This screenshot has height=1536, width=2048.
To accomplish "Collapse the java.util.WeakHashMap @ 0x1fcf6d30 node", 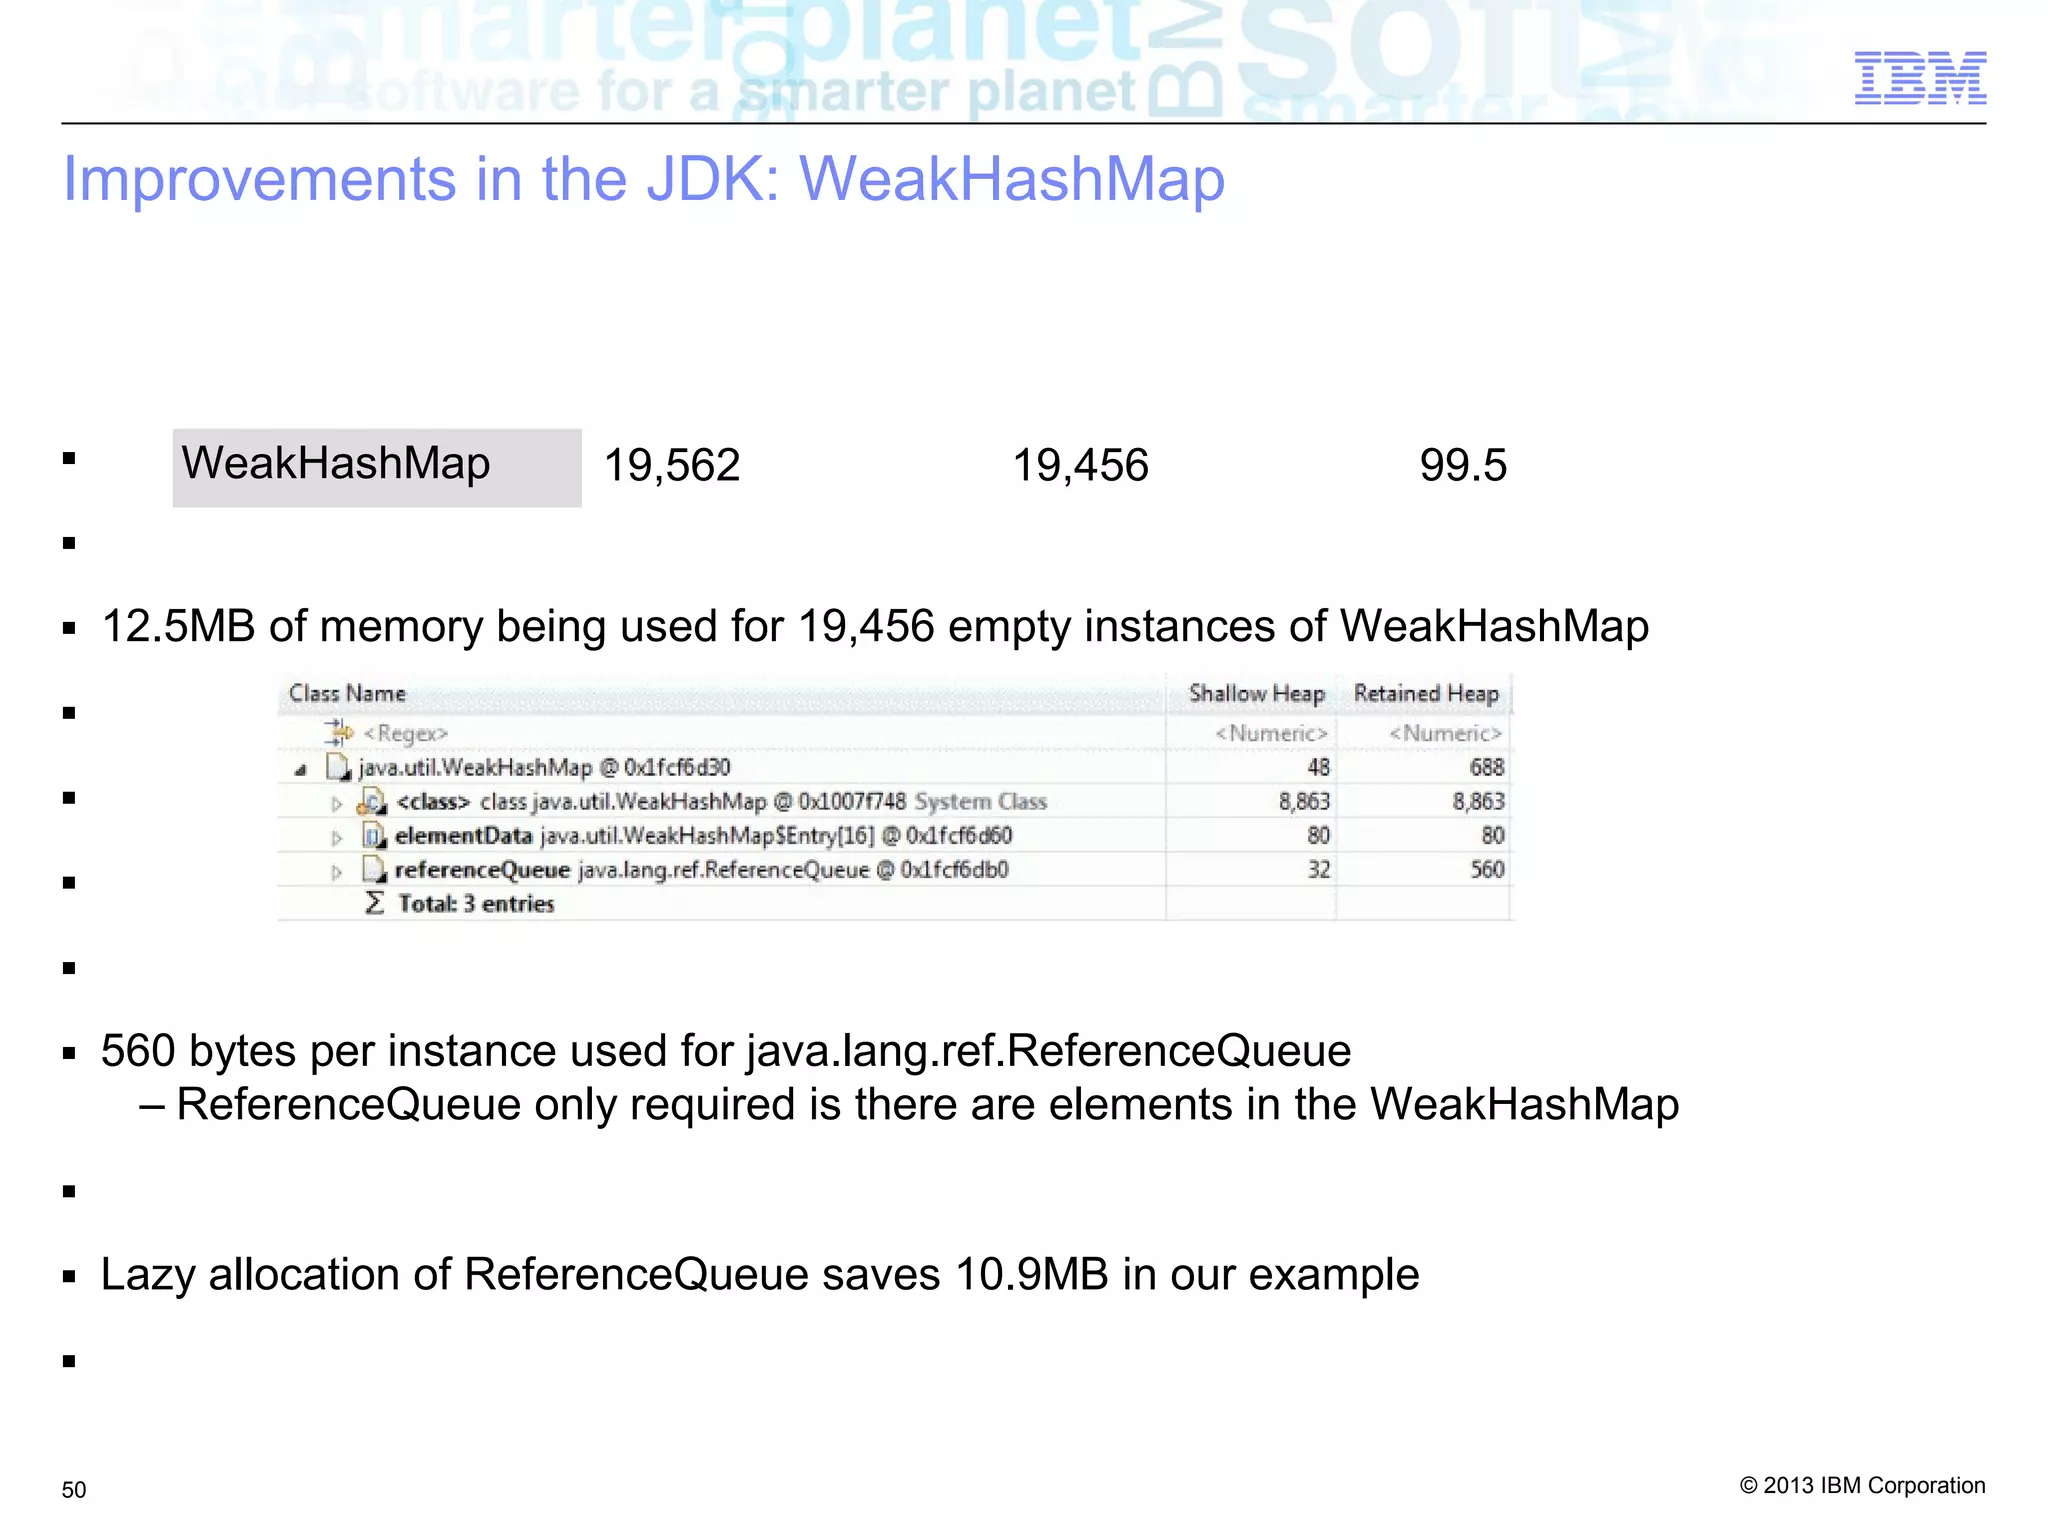I will (300, 769).
